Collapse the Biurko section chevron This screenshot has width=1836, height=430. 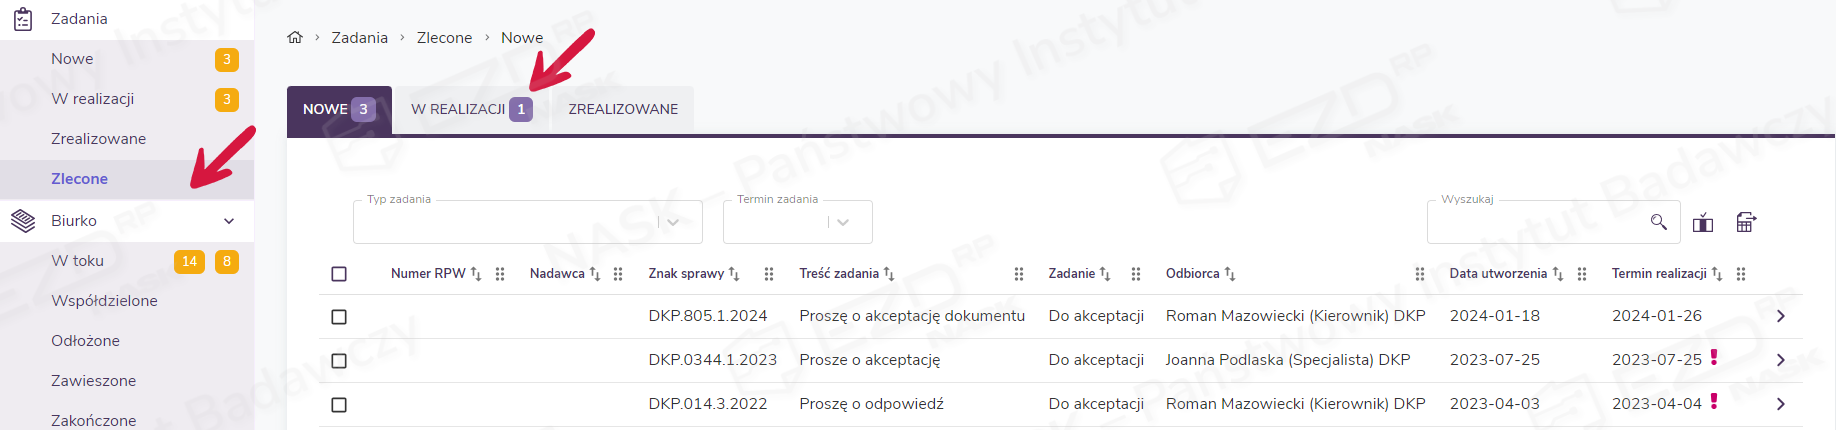click(229, 221)
